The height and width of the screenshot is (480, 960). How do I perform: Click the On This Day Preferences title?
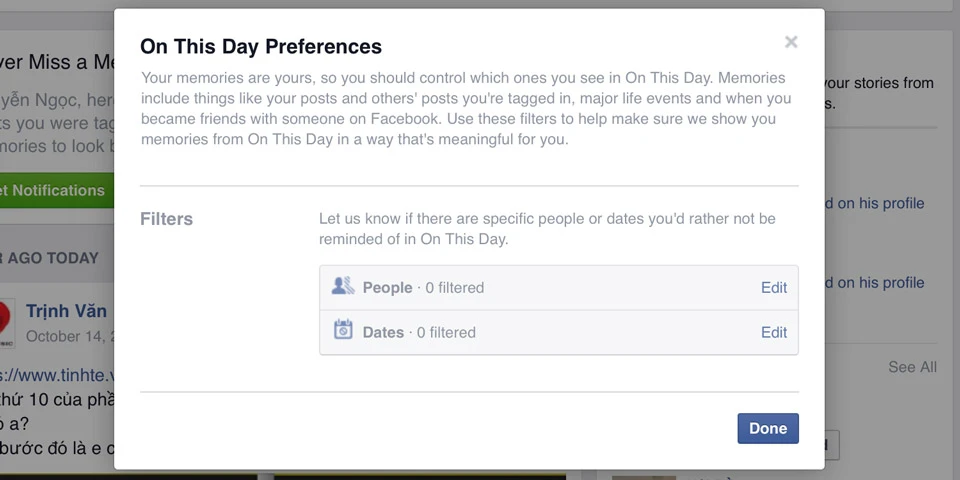click(261, 46)
